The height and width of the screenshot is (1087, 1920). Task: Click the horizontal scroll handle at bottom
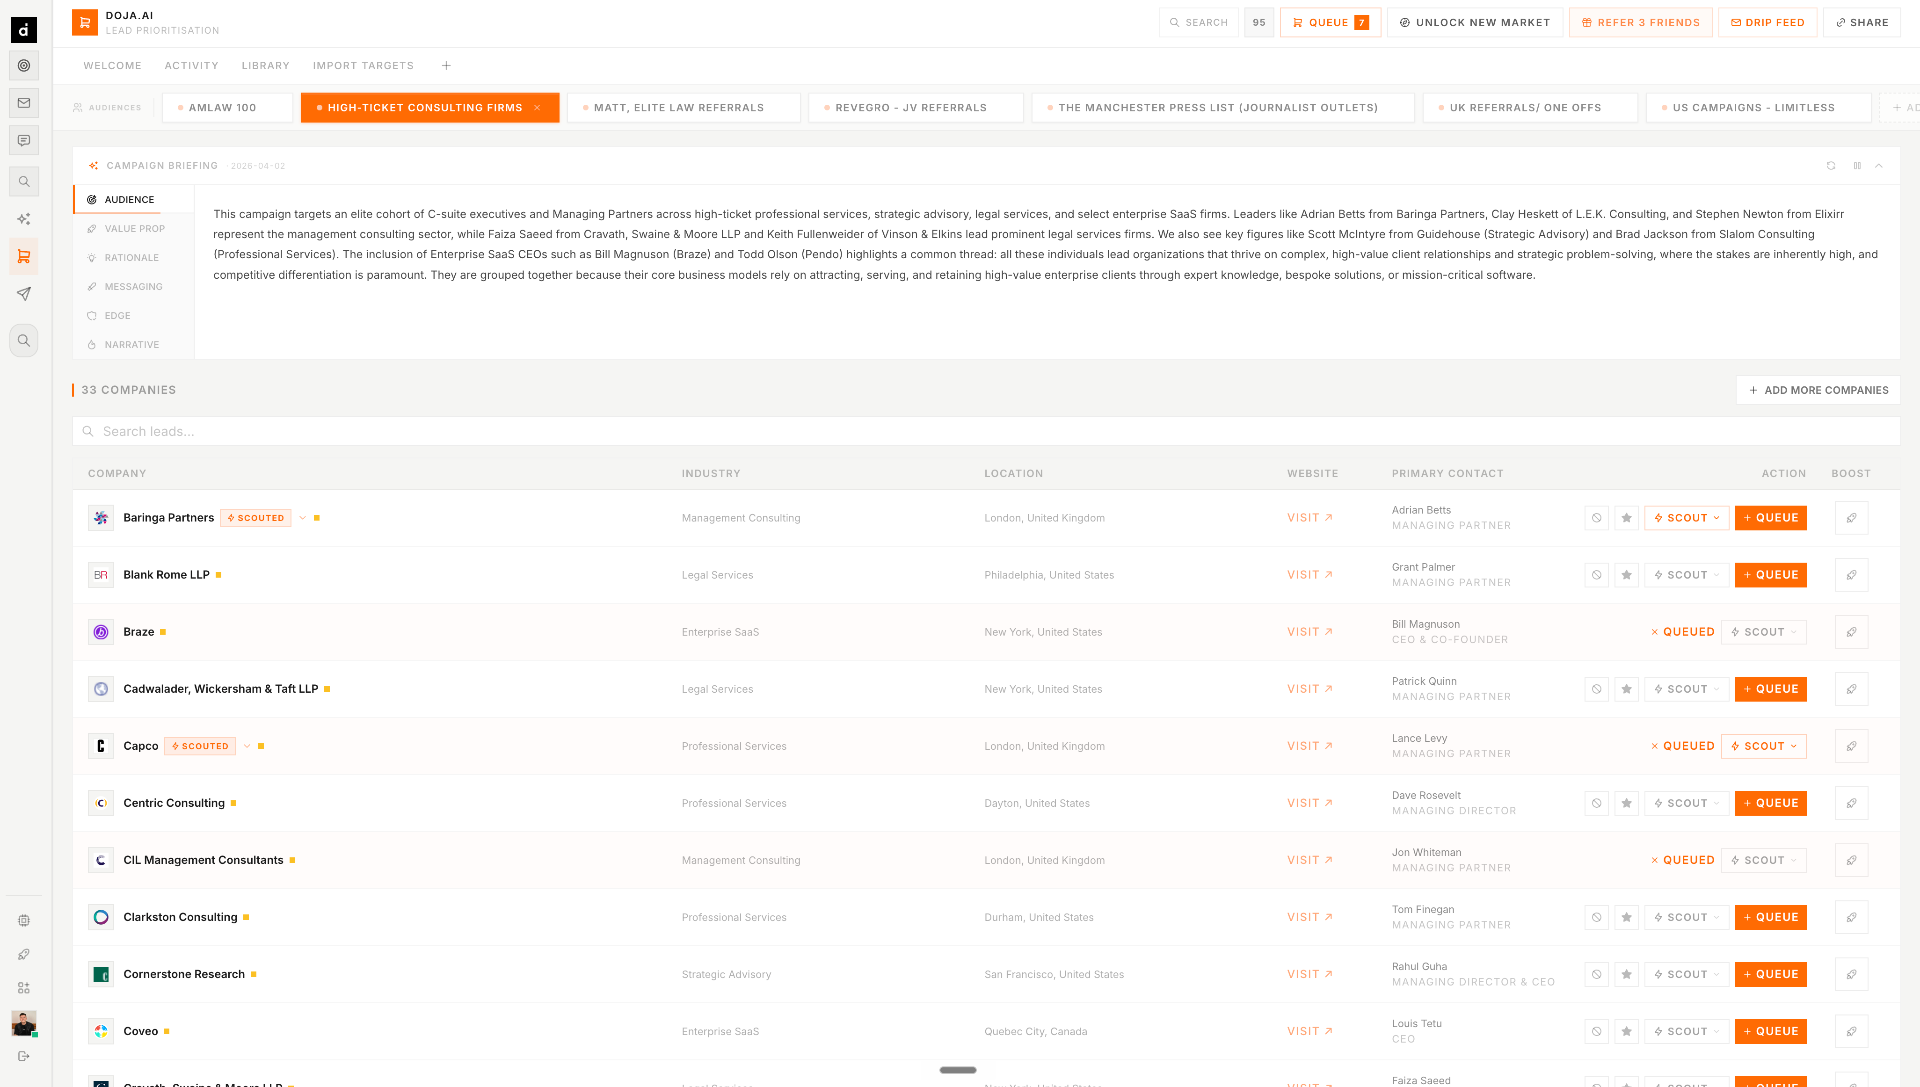(958, 1070)
